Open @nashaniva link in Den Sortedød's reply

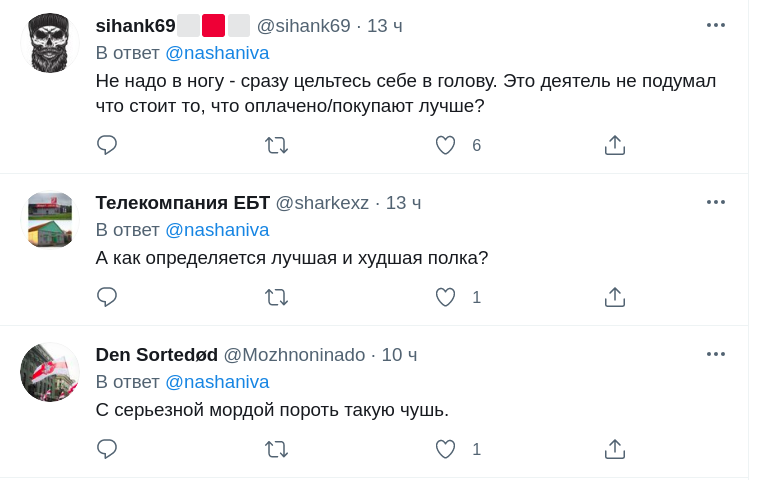tap(217, 382)
